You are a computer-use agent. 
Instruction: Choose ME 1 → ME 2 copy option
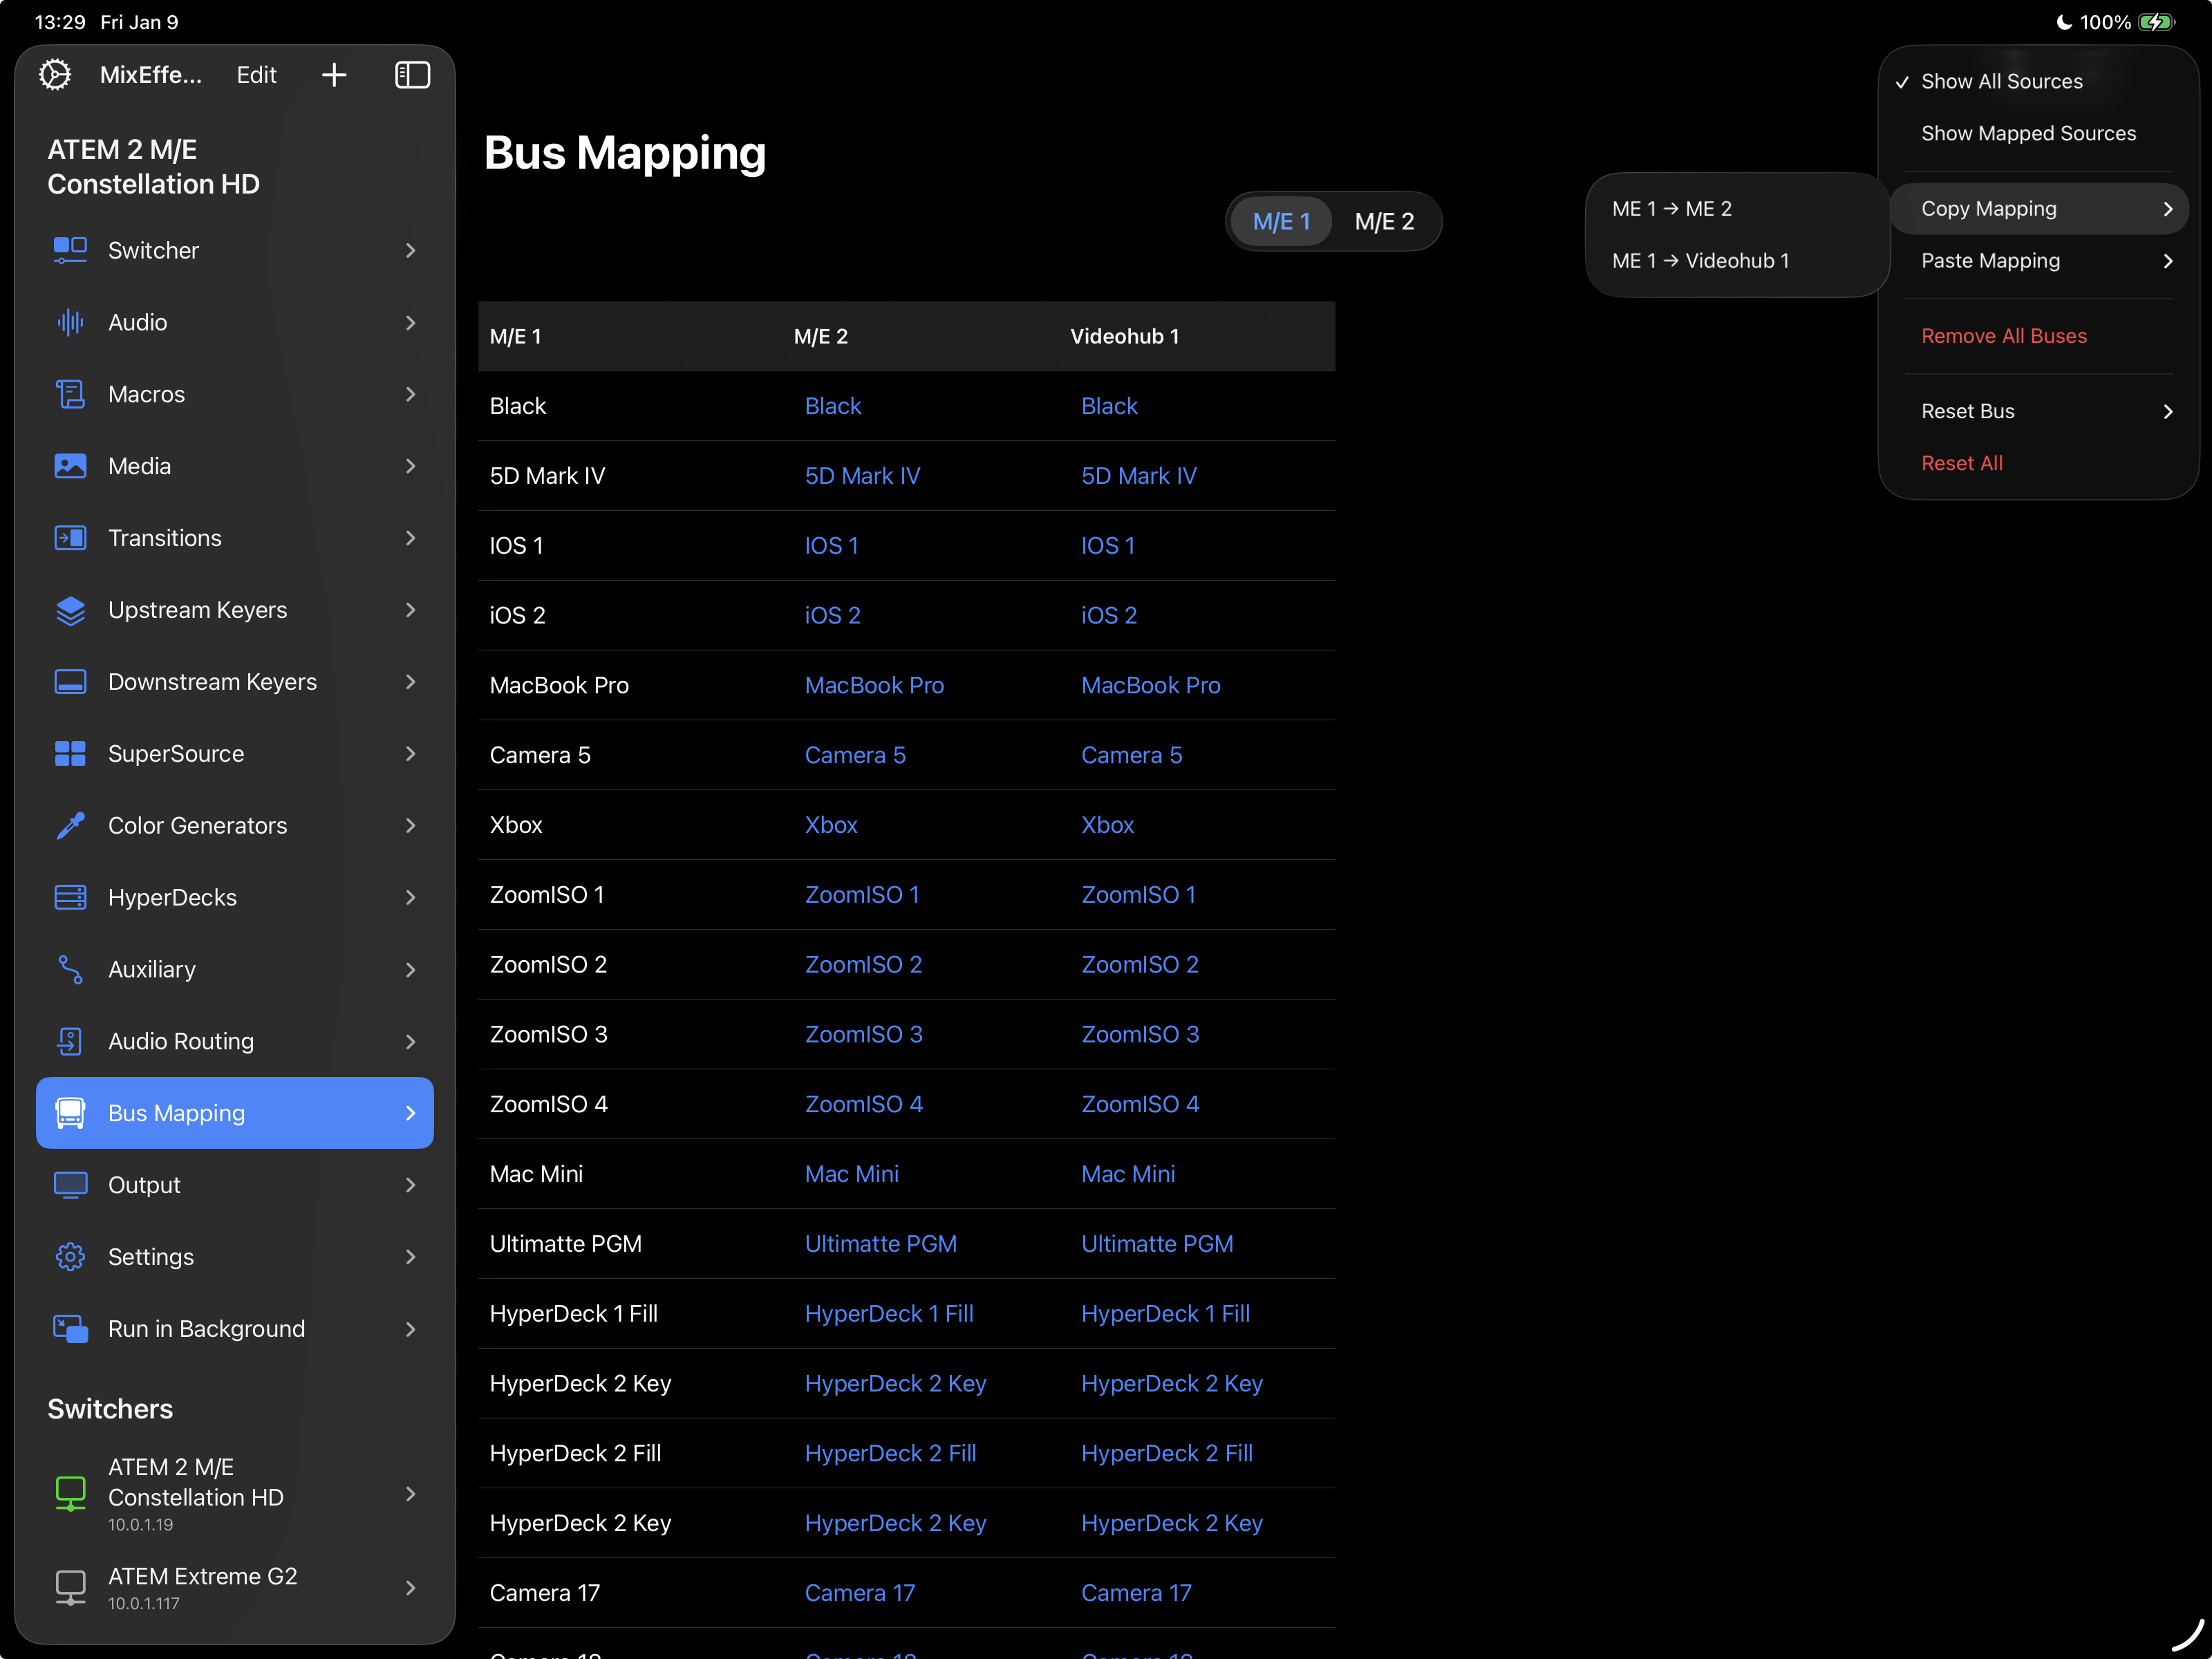tap(1672, 209)
